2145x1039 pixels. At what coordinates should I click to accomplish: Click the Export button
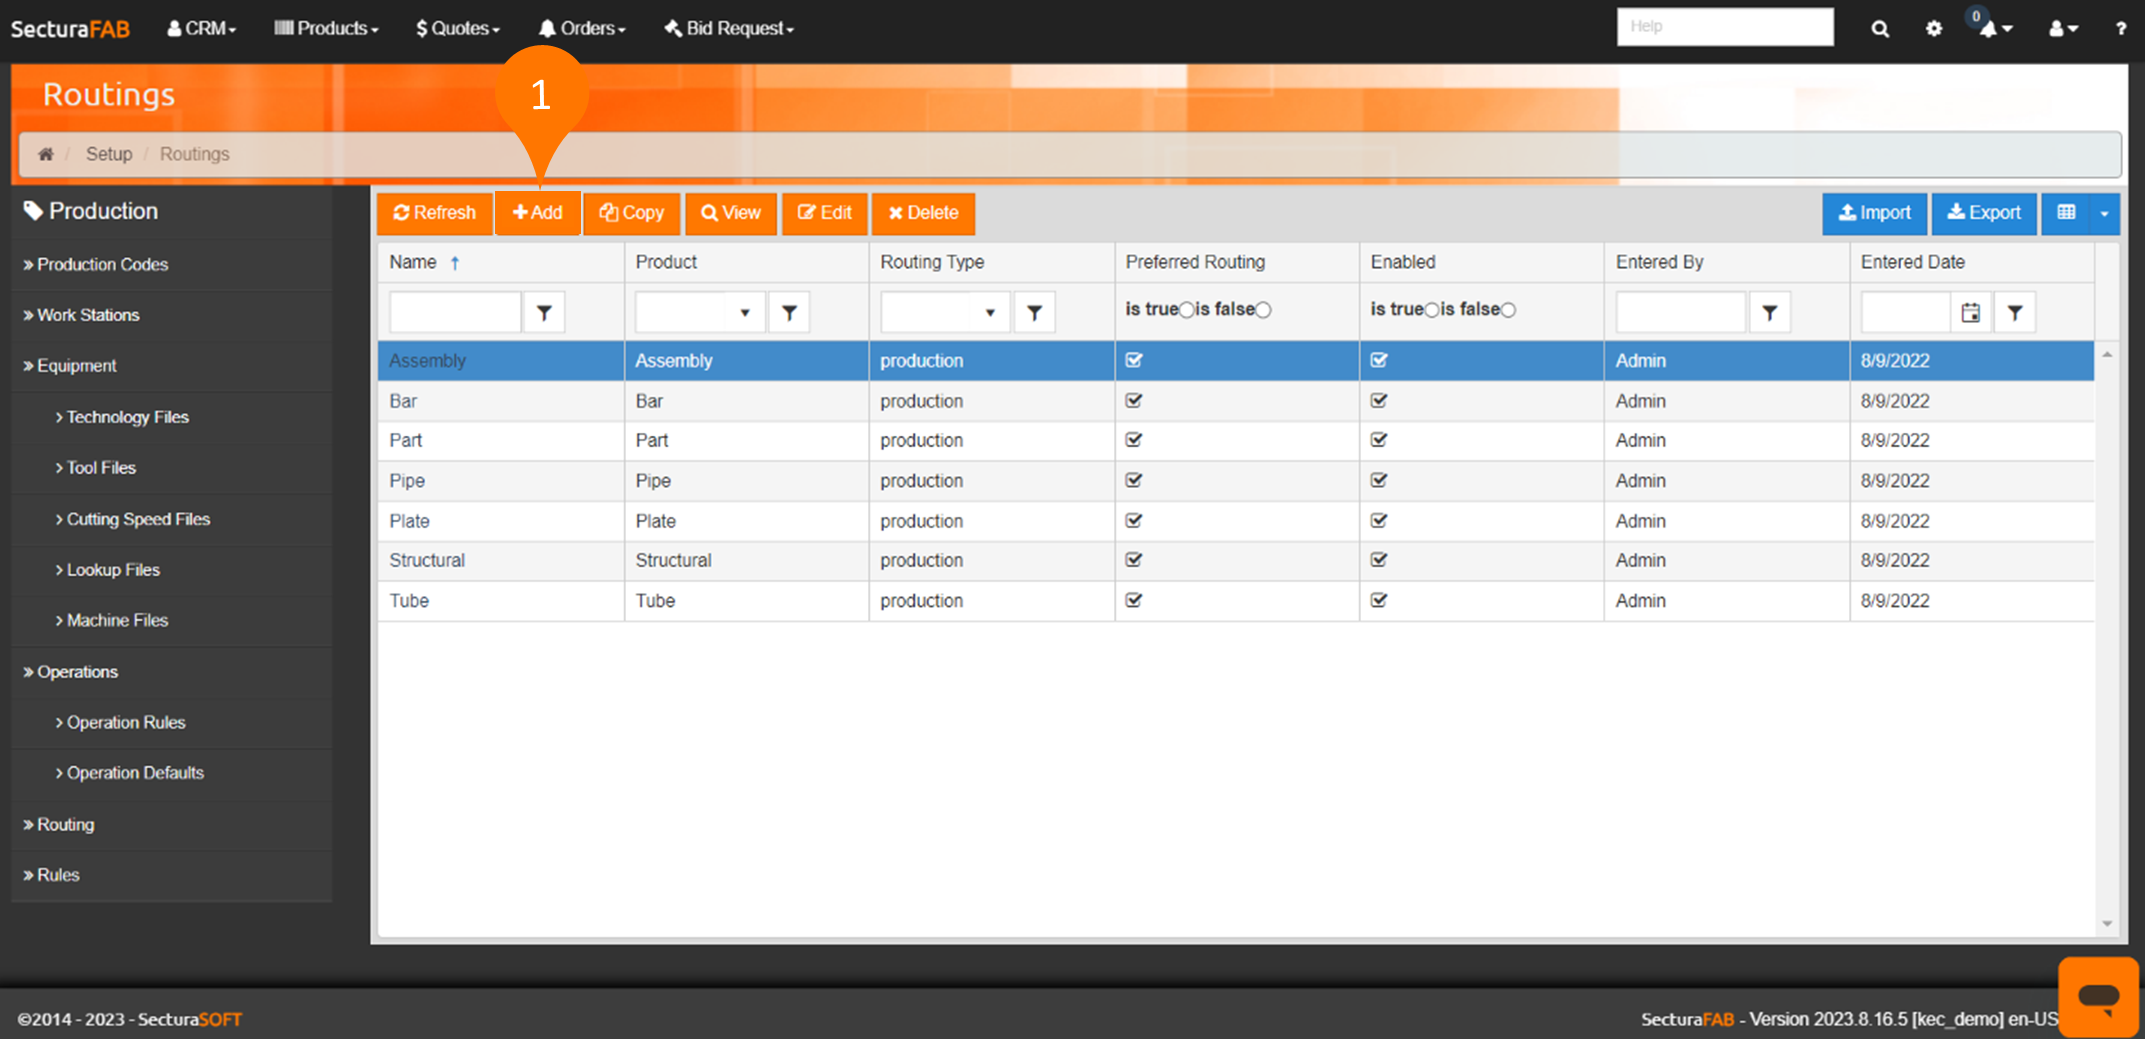pyautogui.click(x=1984, y=213)
